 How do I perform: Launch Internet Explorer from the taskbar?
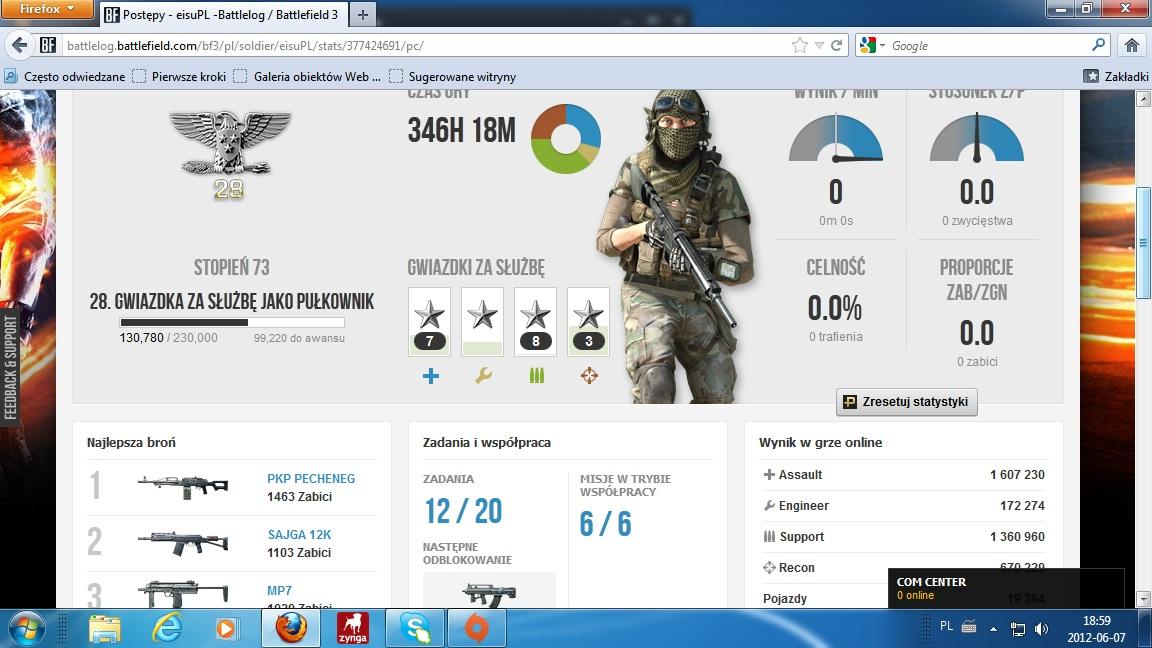pos(167,629)
